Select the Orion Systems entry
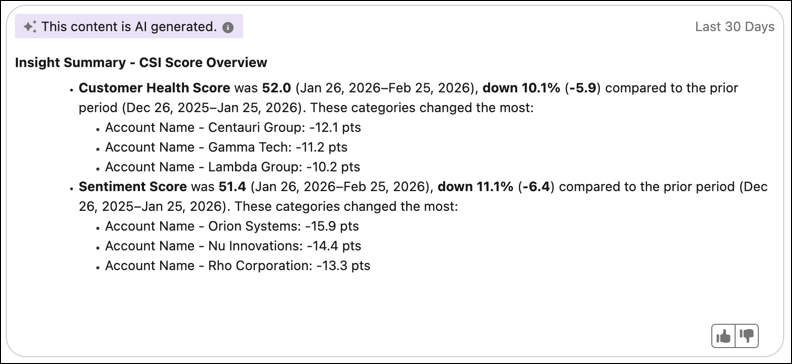The image size is (792, 364). [x=232, y=226]
